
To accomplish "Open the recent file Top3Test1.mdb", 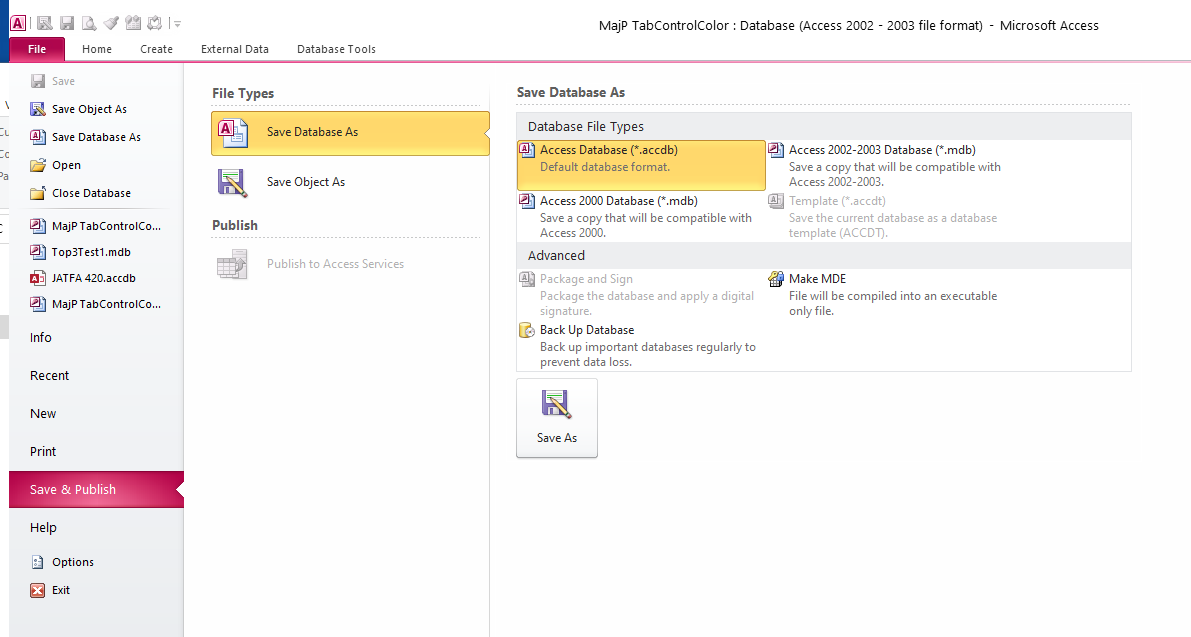I will 91,252.
